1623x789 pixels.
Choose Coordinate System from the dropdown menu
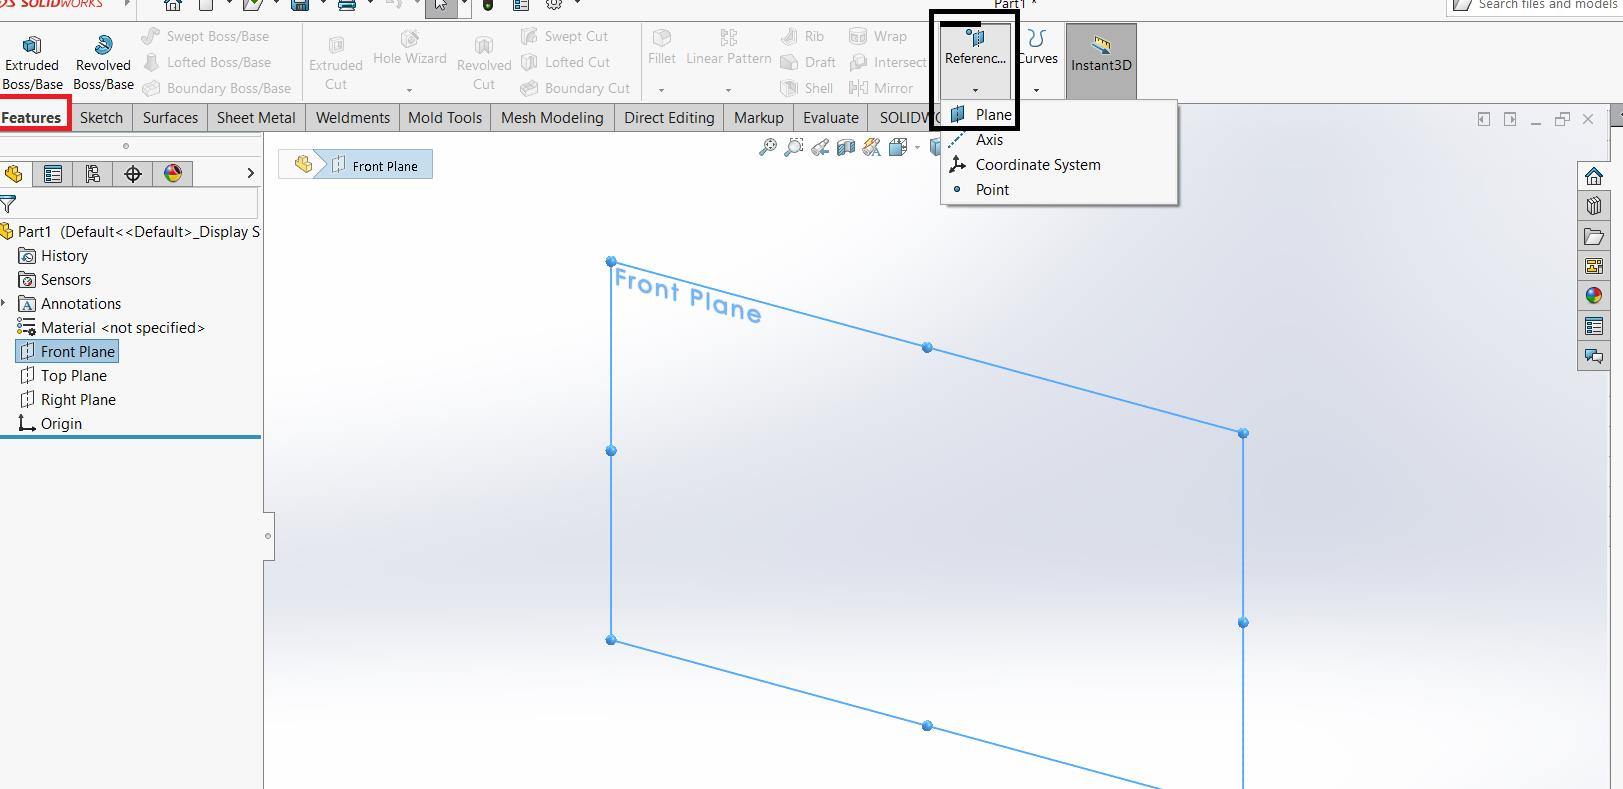click(x=1037, y=165)
